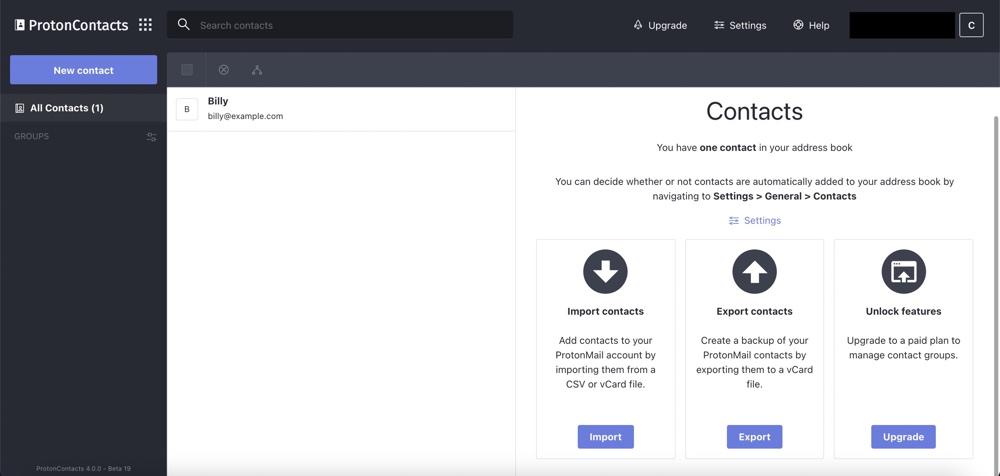1000x476 pixels.
Task: Open Upgrade in the top bar
Action: pyautogui.click(x=660, y=26)
